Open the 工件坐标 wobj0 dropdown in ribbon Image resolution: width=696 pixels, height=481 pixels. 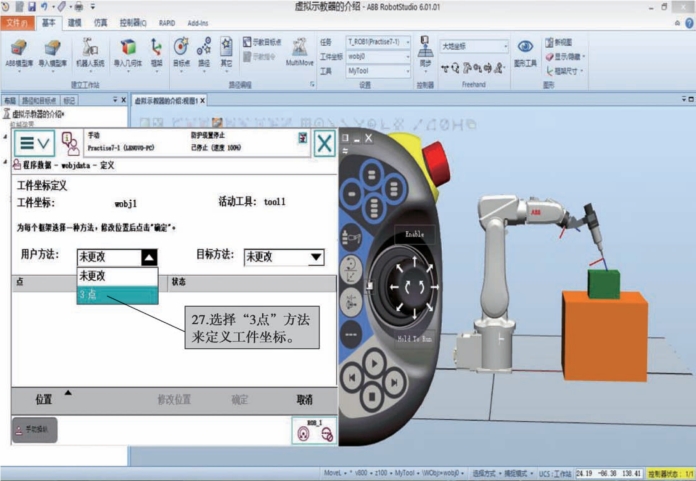pyautogui.click(x=379, y=57)
